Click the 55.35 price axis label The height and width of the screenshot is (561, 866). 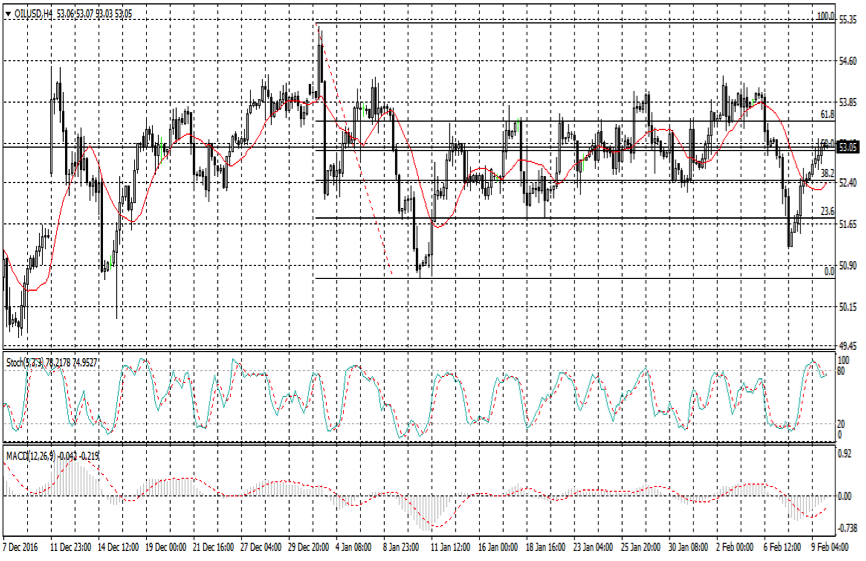(x=849, y=20)
